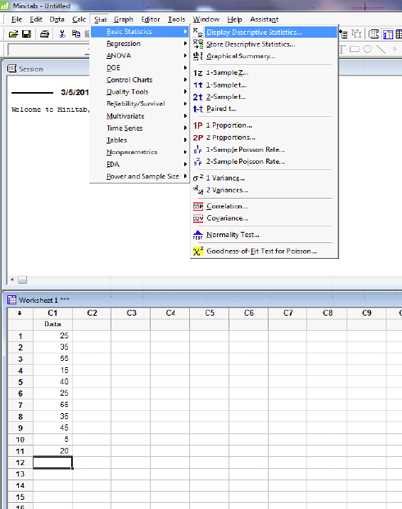Open Basic Statistics submenu entry
This screenshot has height=509, width=402.
coord(140,32)
